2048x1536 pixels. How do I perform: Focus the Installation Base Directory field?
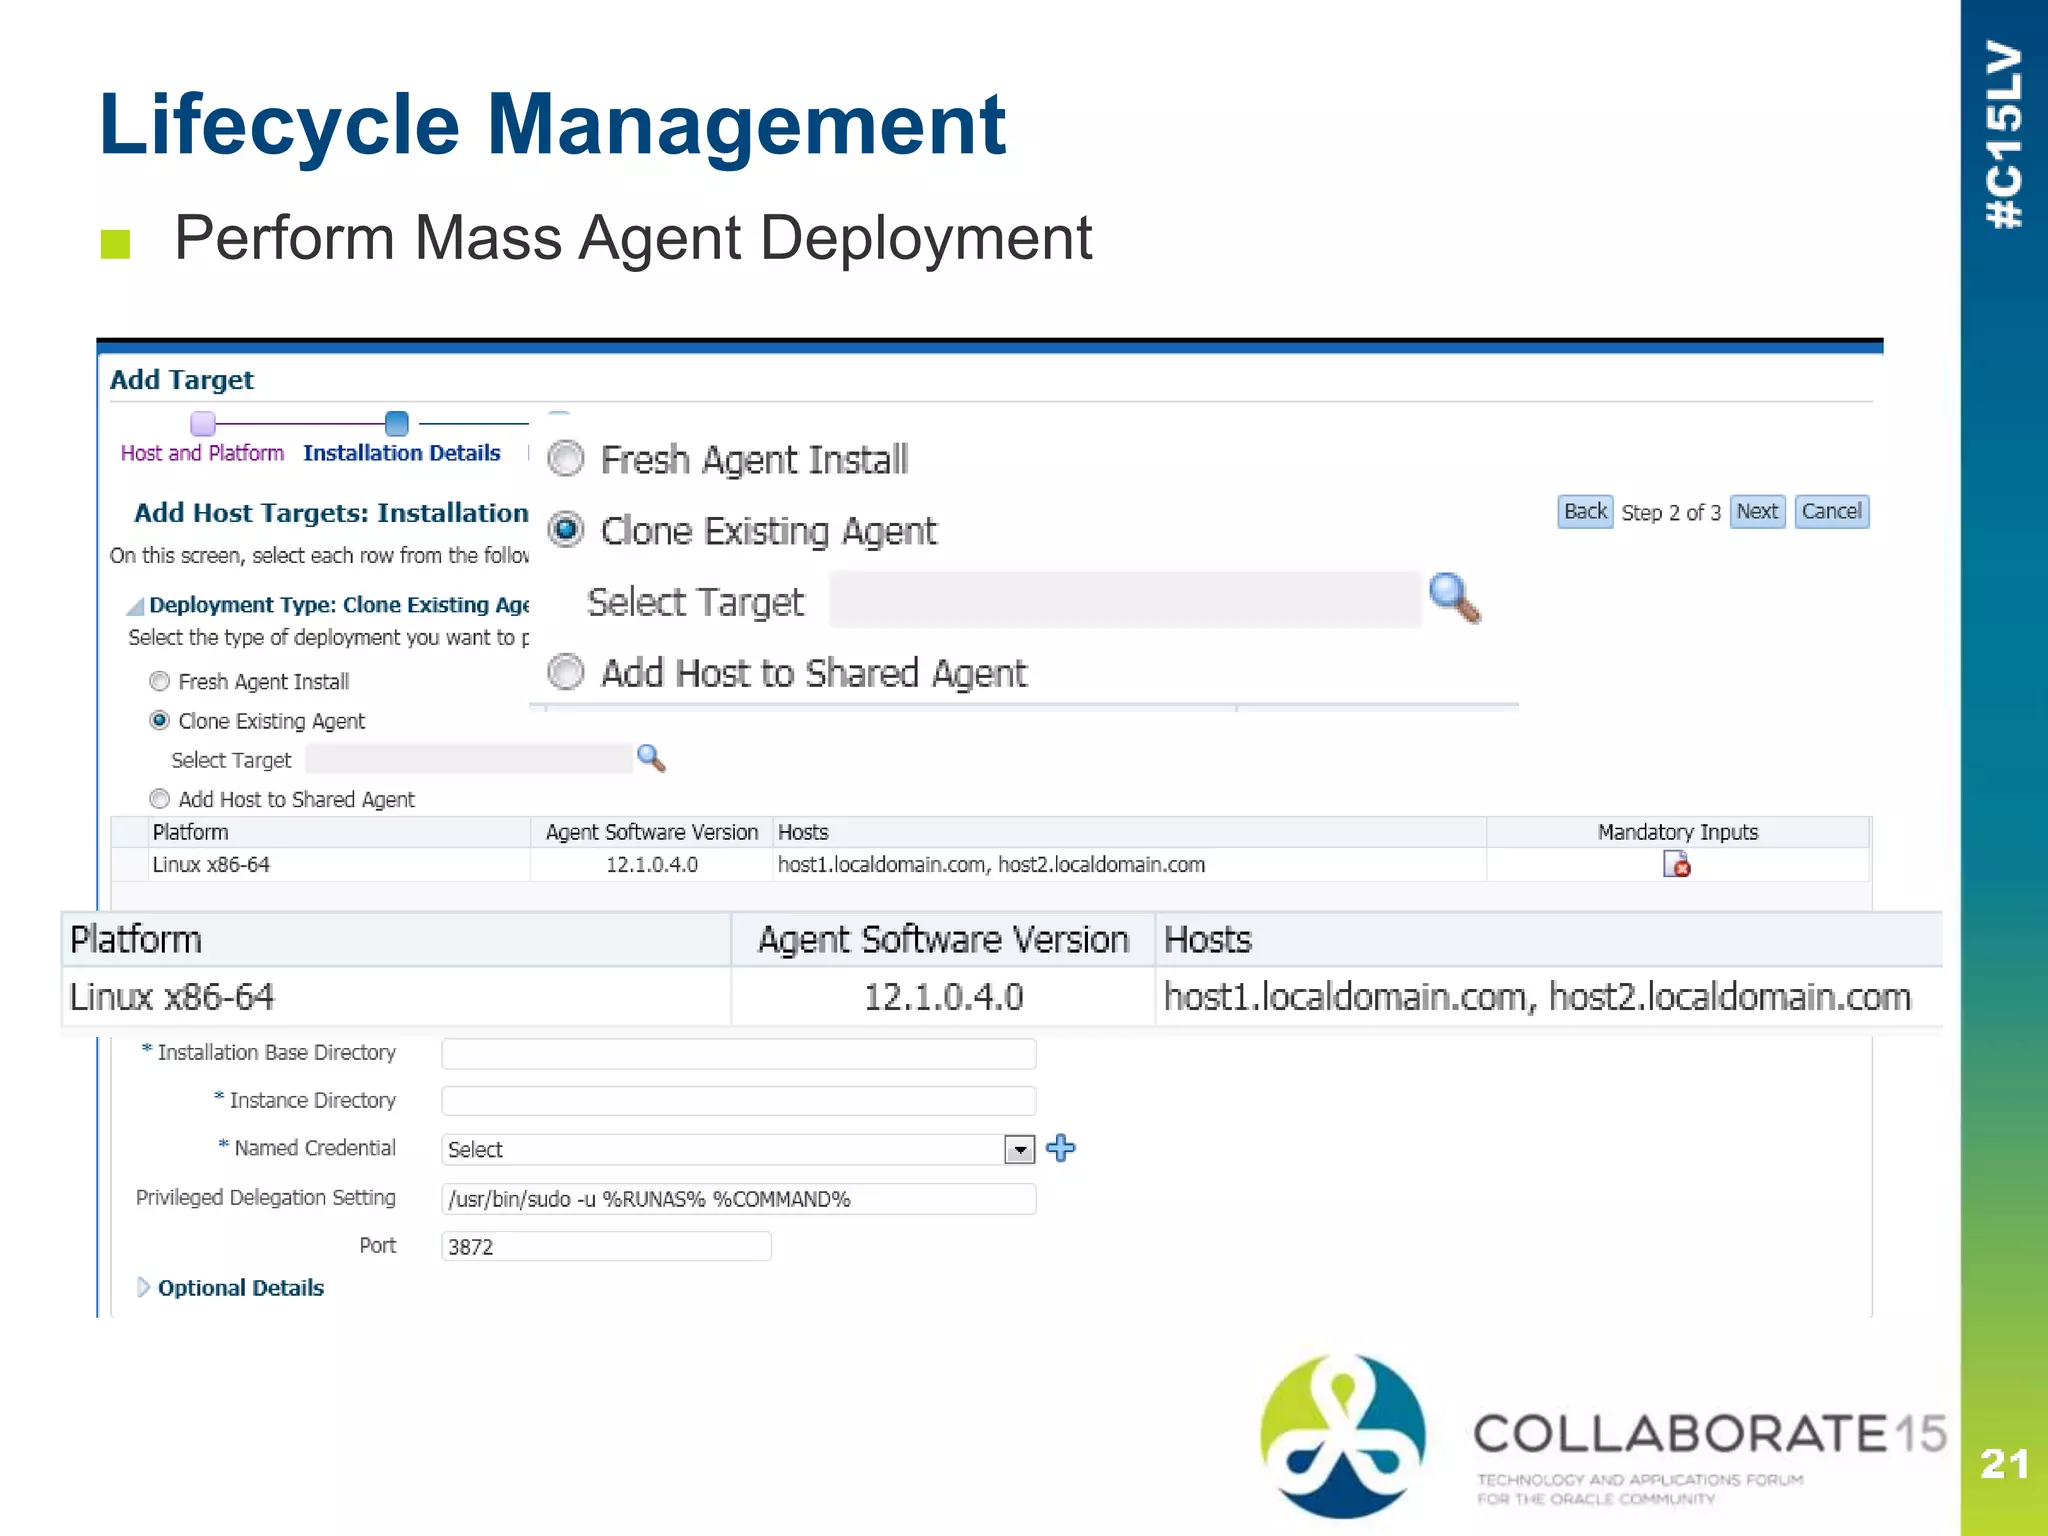tap(738, 1053)
